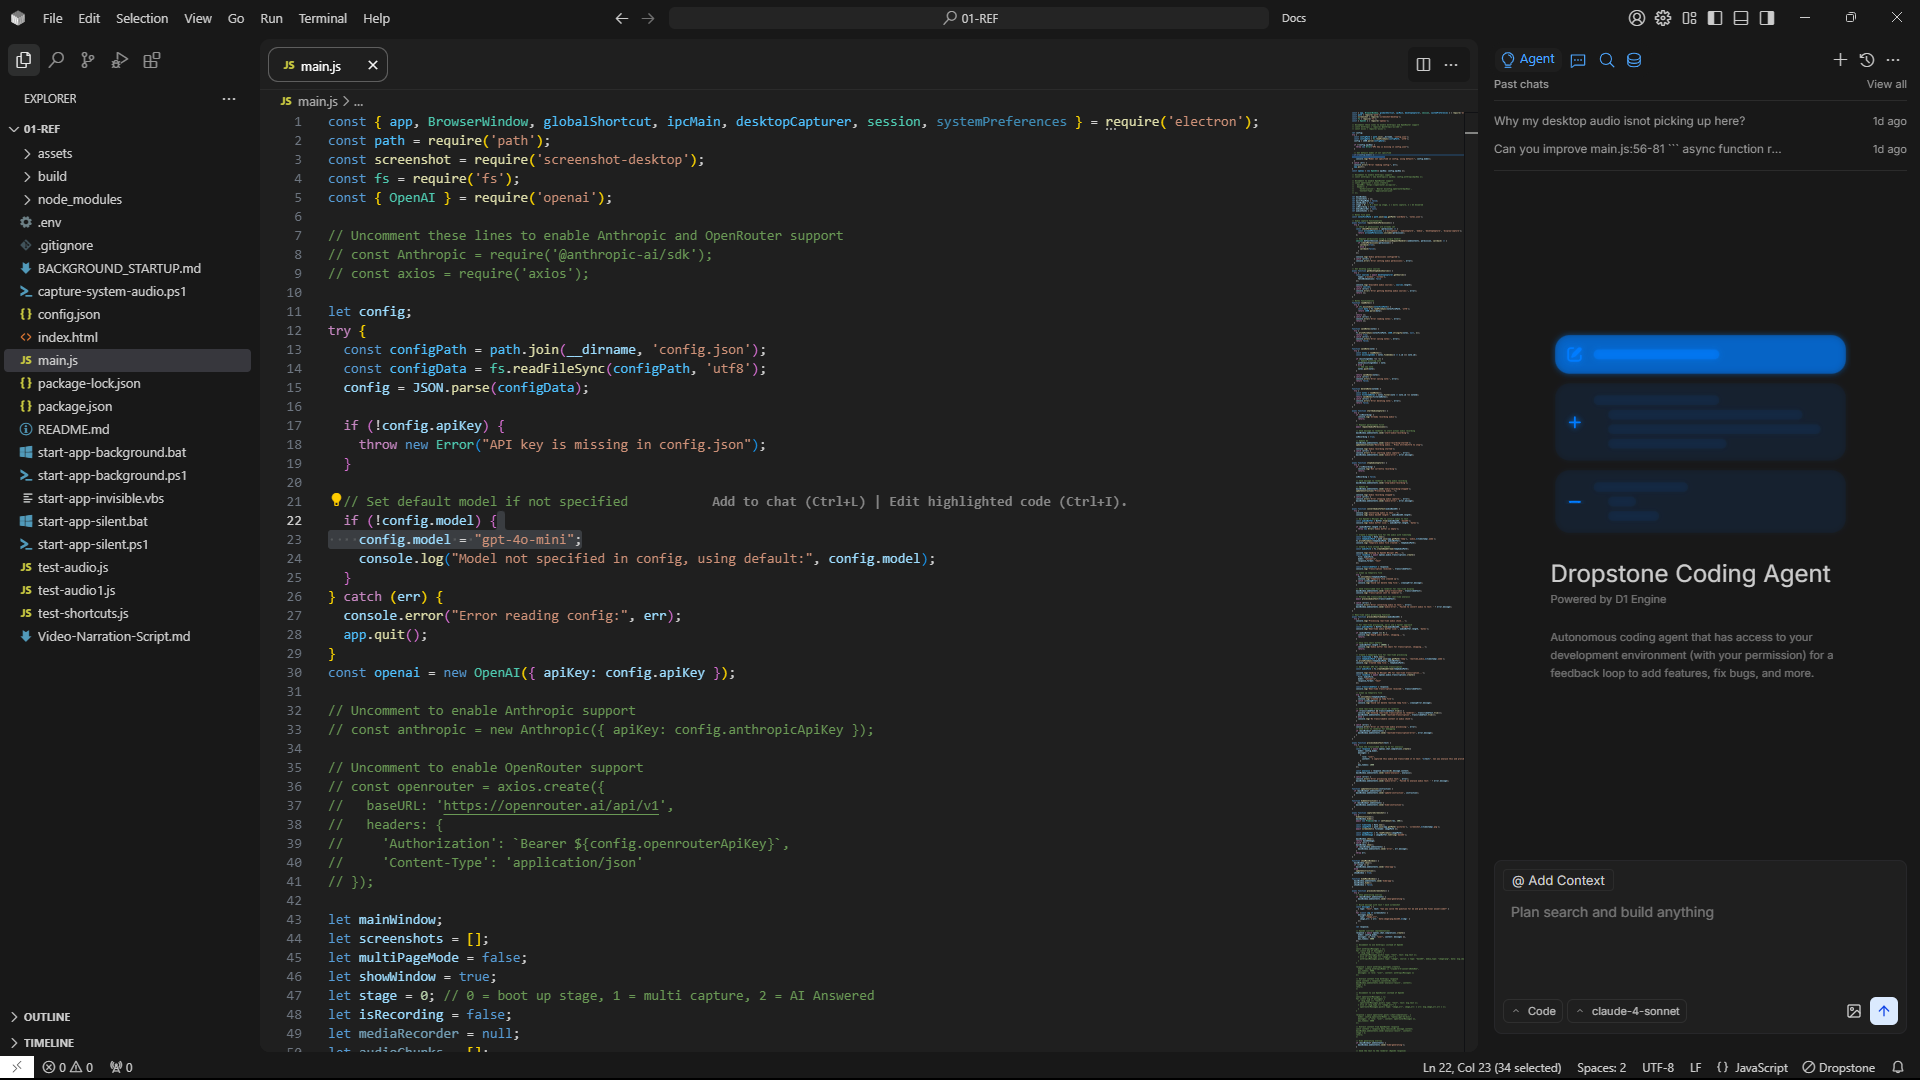This screenshot has width=1920, height=1080.
Task: Open the settings gear in title bar
Action: tap(1663, 18)
